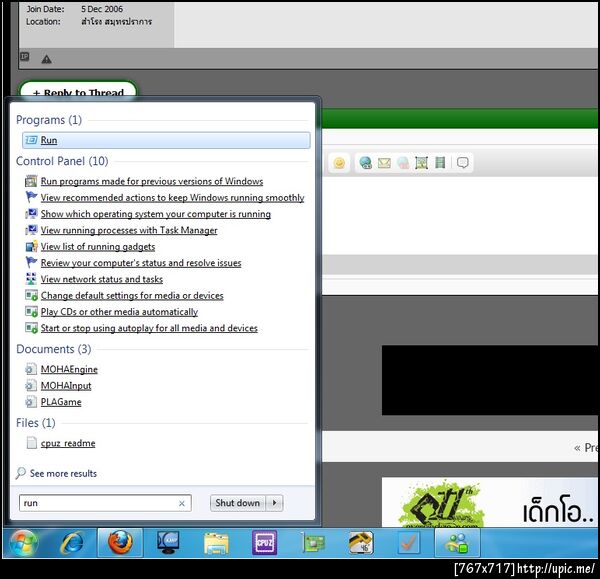Image resolution: width=600 pixels, height=579 pixels.
Task: Click the IP icon under the post
Action: tap(24, 57)
